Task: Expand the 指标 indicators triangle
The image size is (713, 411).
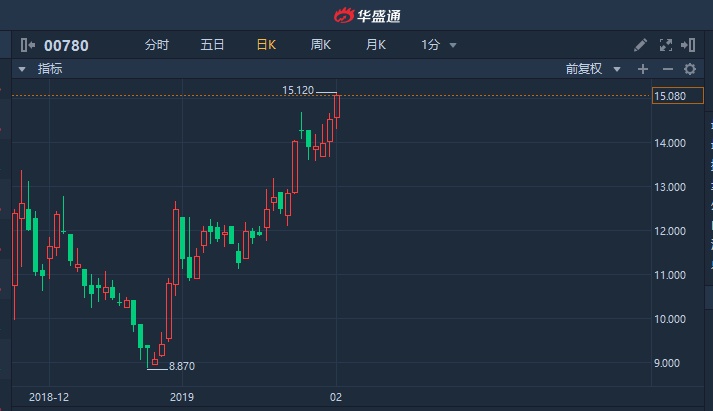Action: click(22, 69)
